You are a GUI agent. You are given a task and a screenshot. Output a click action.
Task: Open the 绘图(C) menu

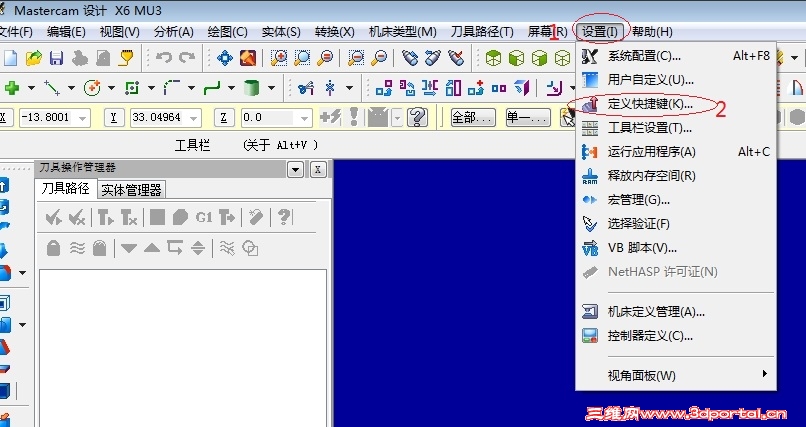tap(227, 32)
